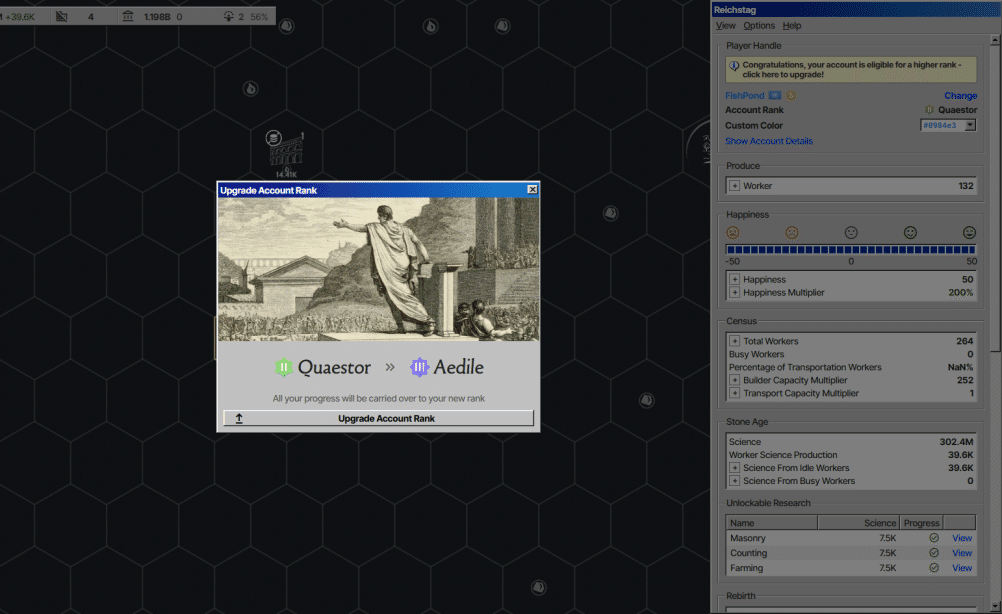The height and width of the screenshot is (614, 1002).
Task: Click the Change link for player handle
Action: click(960, 96)
